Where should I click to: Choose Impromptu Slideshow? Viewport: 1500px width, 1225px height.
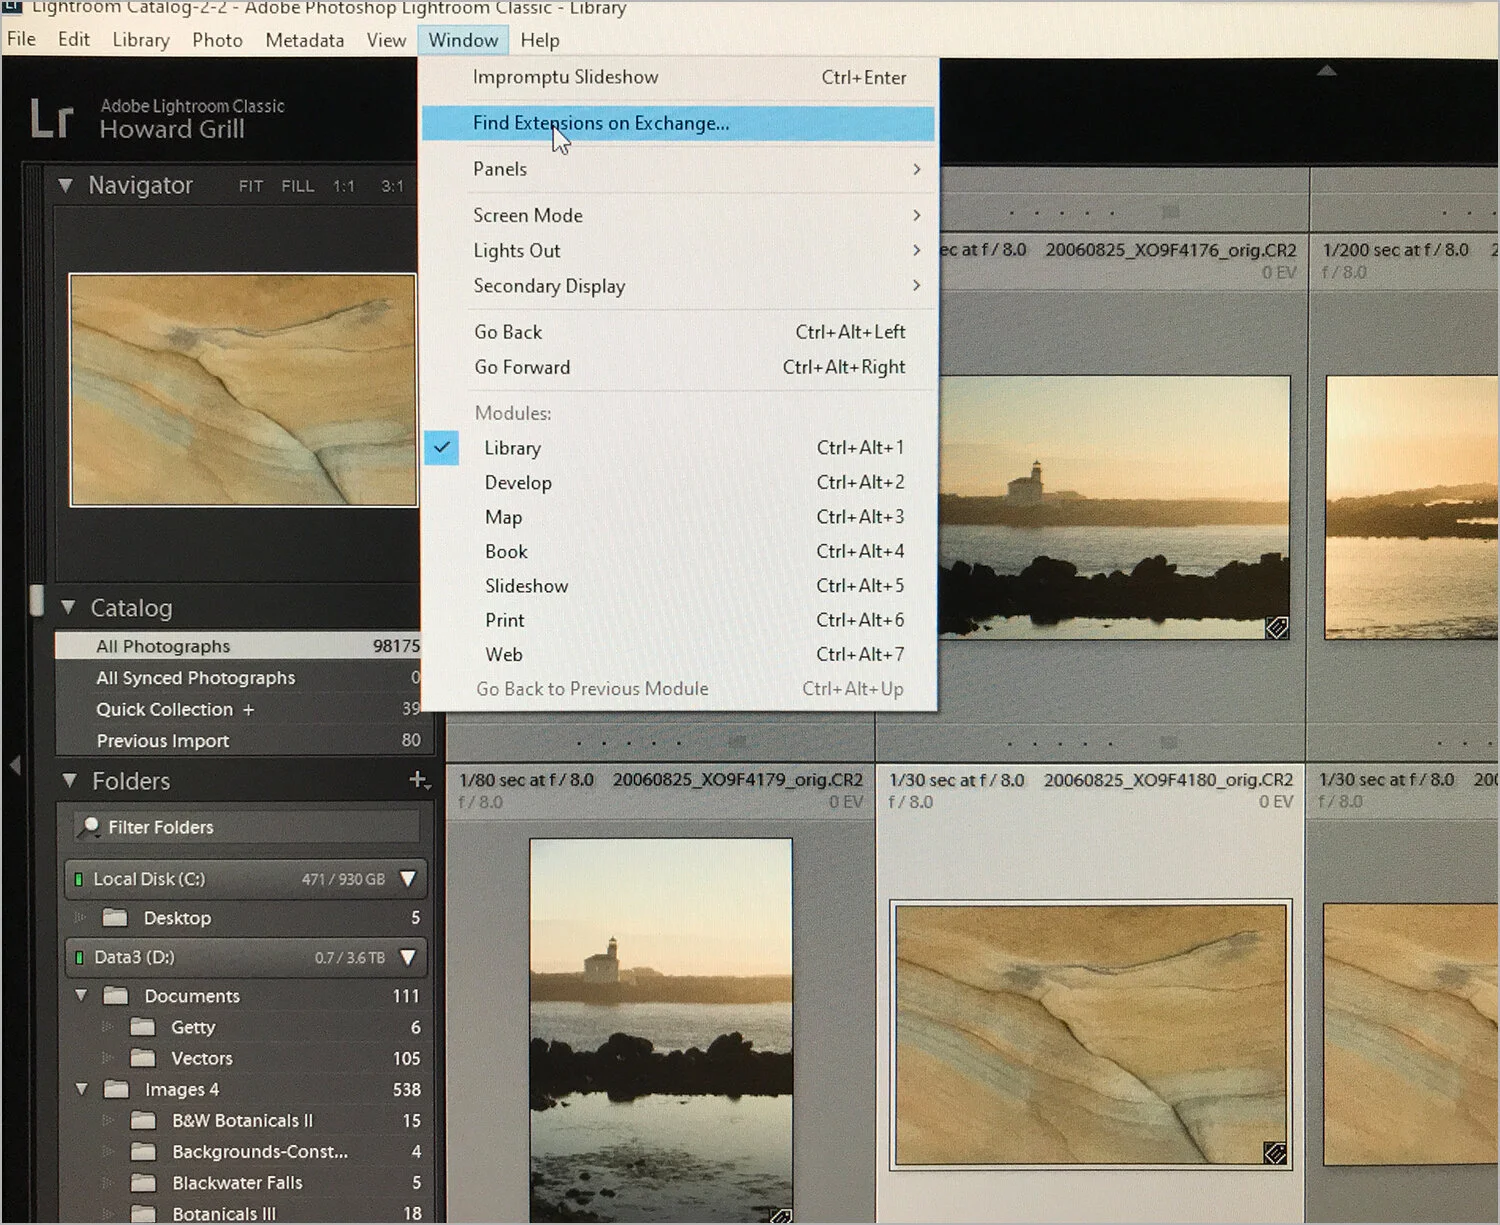coord(680,77)
